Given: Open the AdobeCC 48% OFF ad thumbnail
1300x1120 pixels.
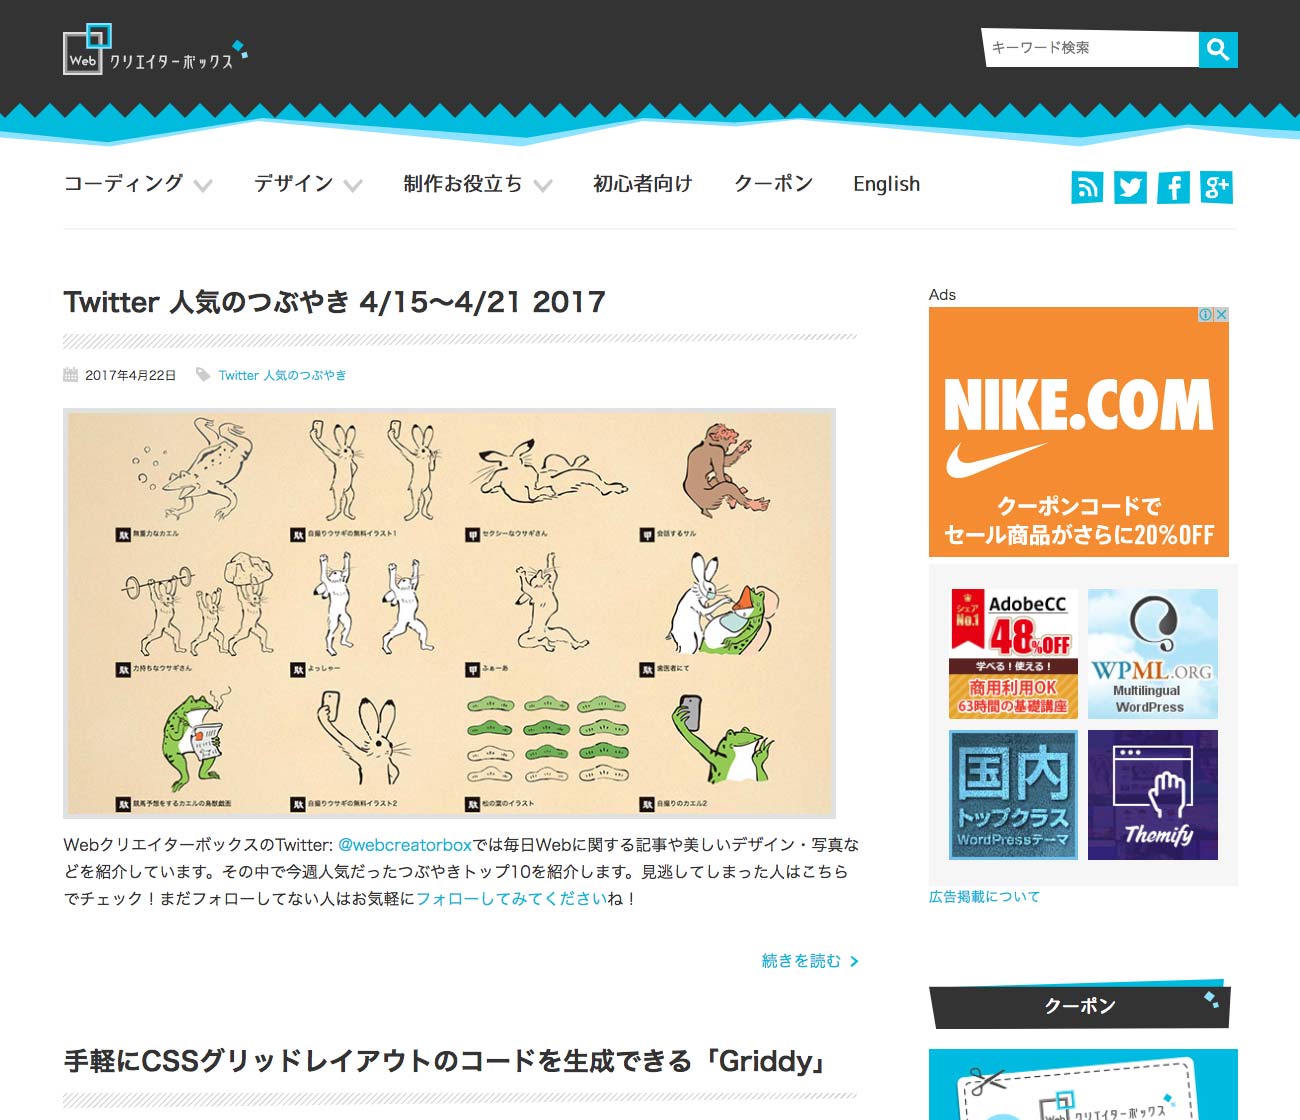Looking at the screenshot, I should 1014,654.
